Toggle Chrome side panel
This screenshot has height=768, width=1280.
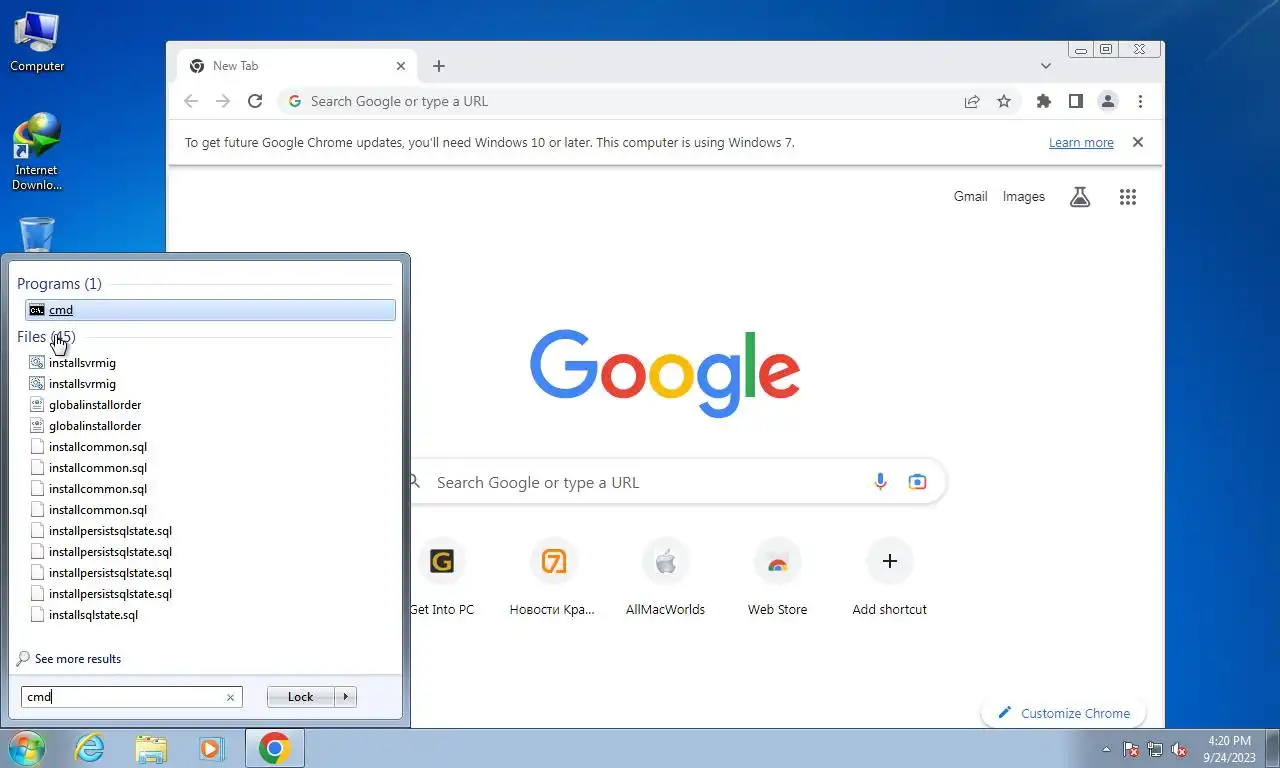click(1076, 101)
